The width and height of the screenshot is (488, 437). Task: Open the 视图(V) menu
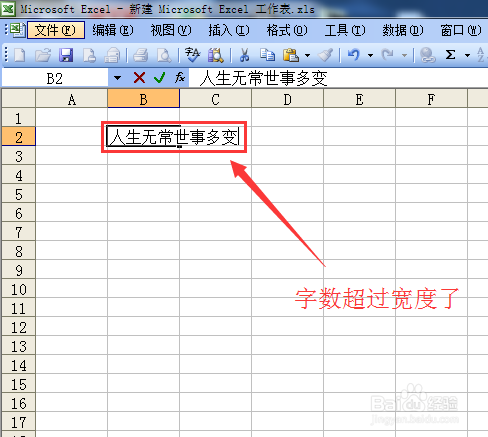pyautogui.click(x=171, y=30)
